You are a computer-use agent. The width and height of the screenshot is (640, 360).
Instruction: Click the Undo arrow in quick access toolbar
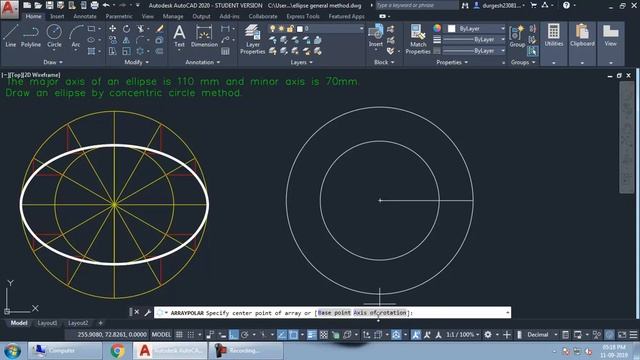(106, 5)
